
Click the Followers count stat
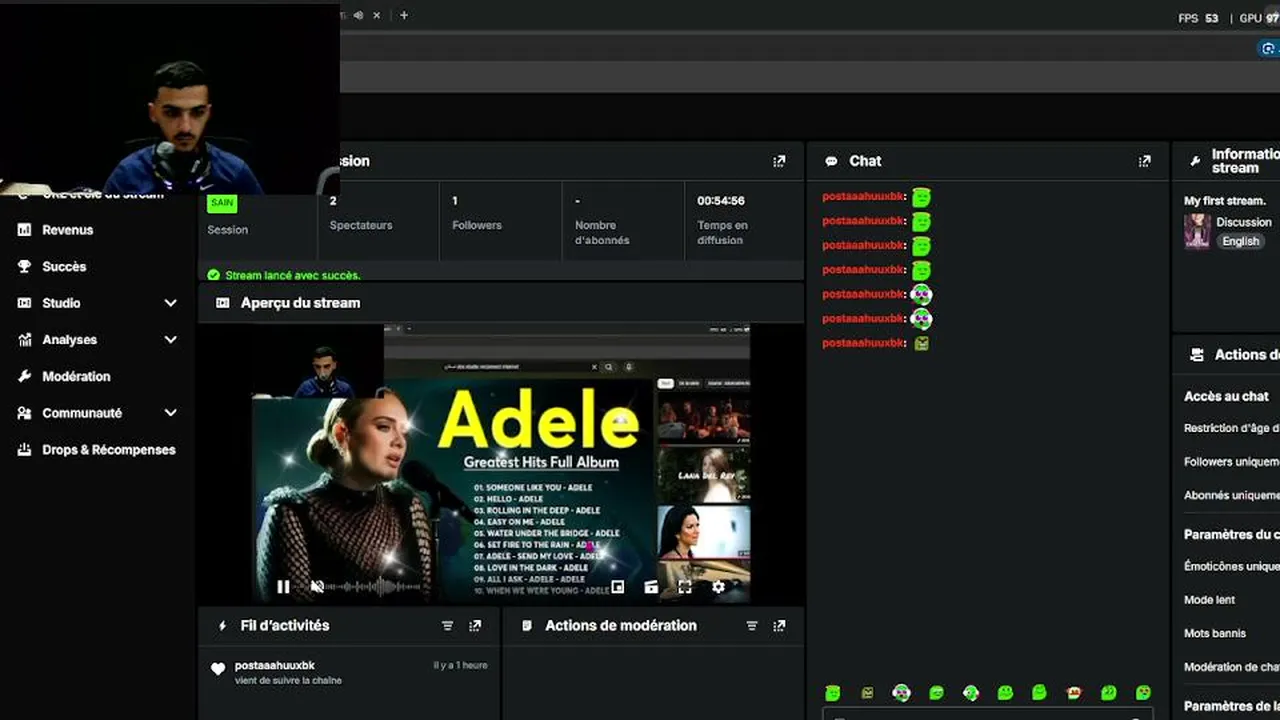tap(477, 213)
